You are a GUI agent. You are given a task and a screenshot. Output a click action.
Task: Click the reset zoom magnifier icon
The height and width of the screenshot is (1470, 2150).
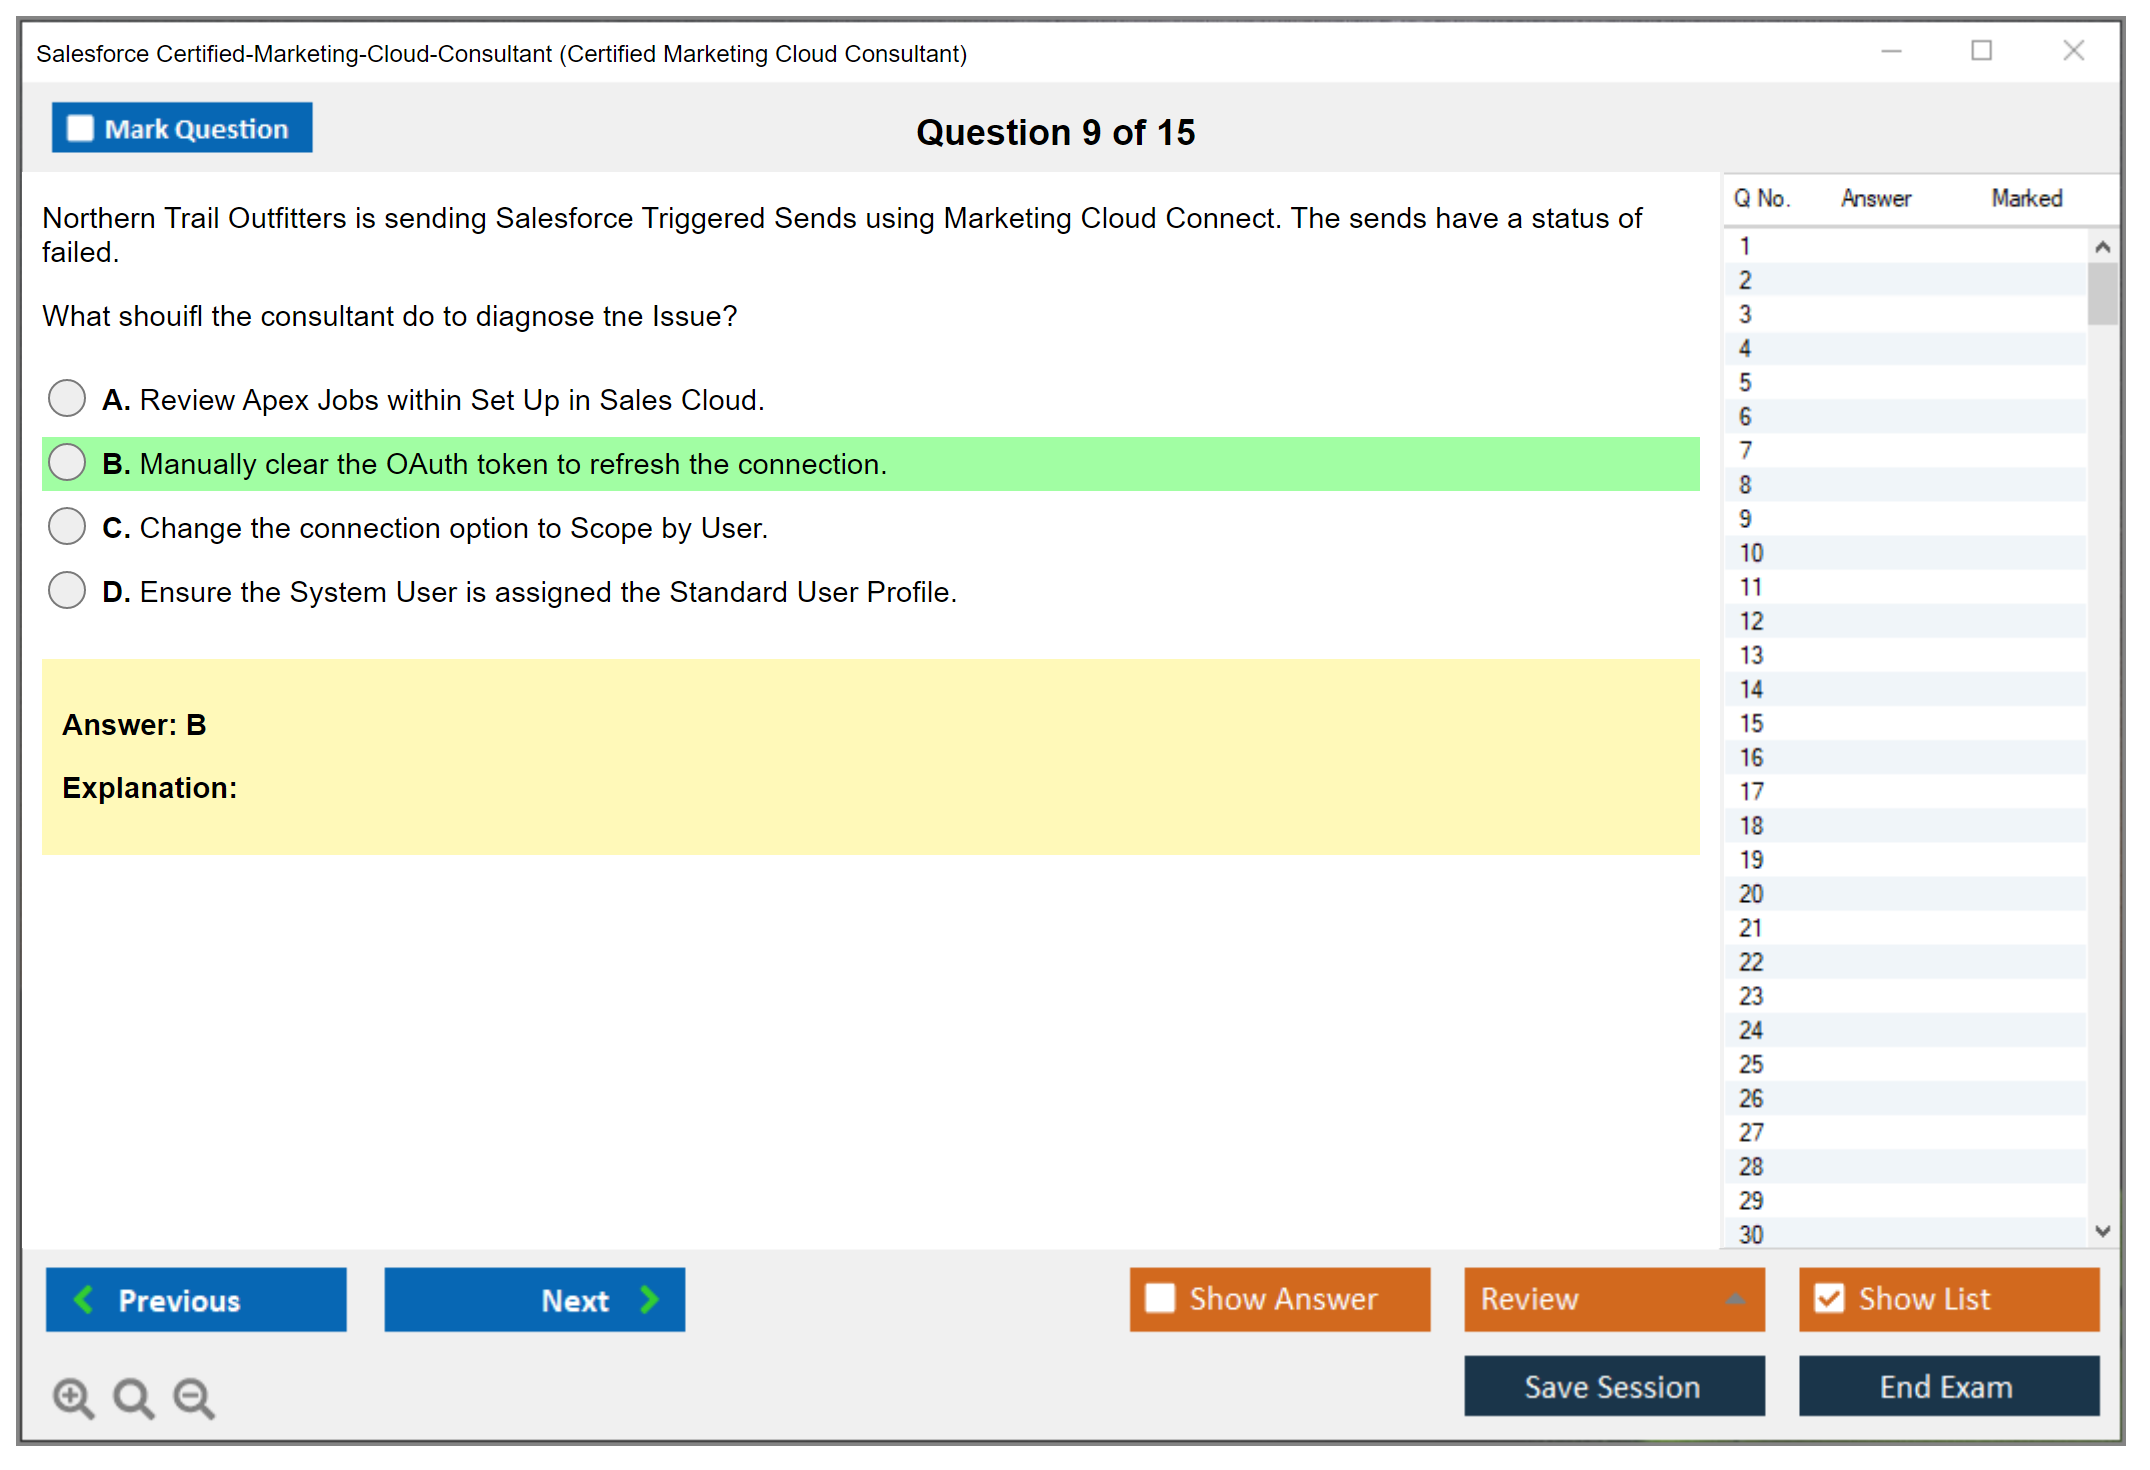tap(133, 1397)
